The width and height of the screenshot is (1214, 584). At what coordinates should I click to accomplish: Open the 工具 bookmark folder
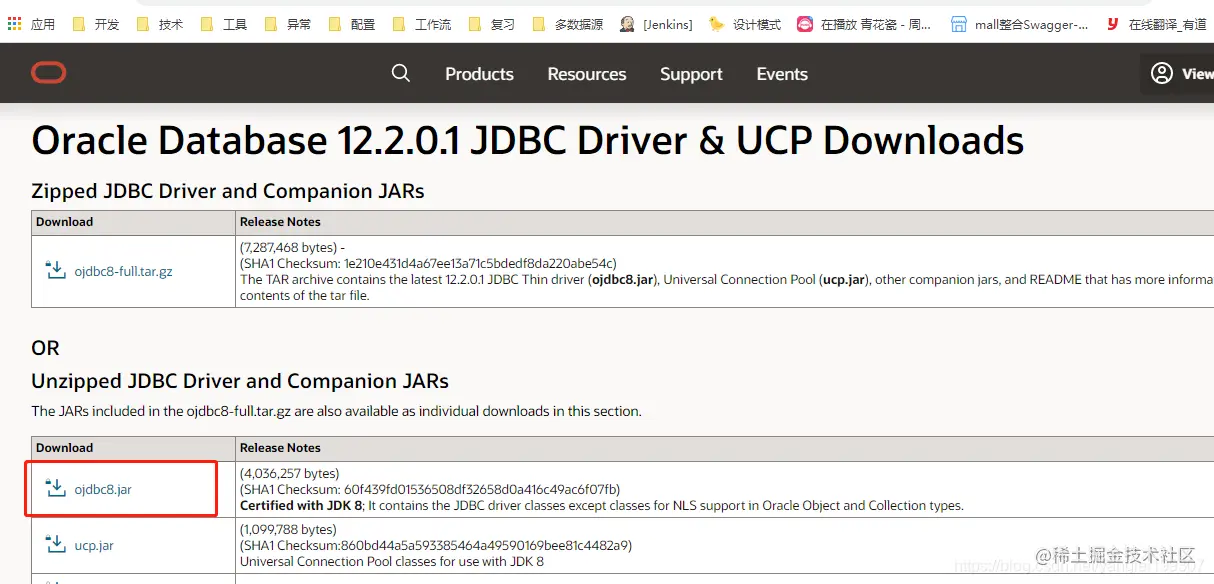225,24
